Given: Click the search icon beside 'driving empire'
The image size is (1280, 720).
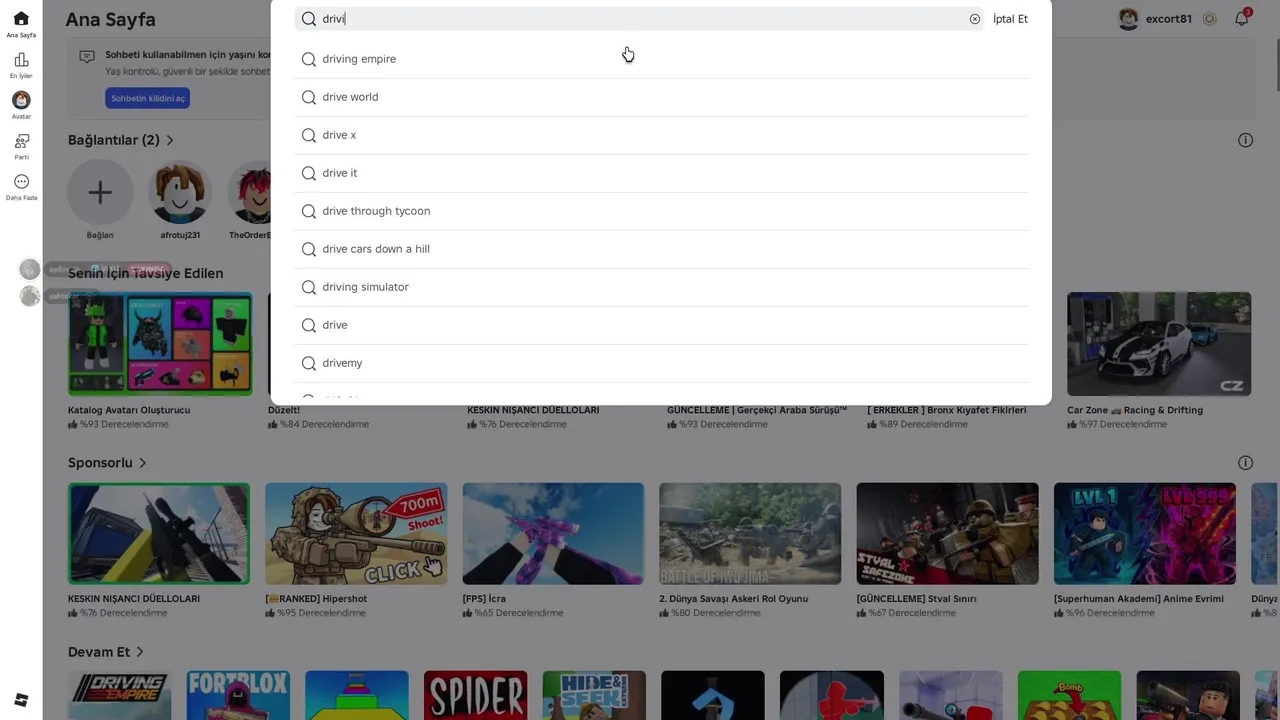Looking at the screenshot, I should [x=309, y=59].
